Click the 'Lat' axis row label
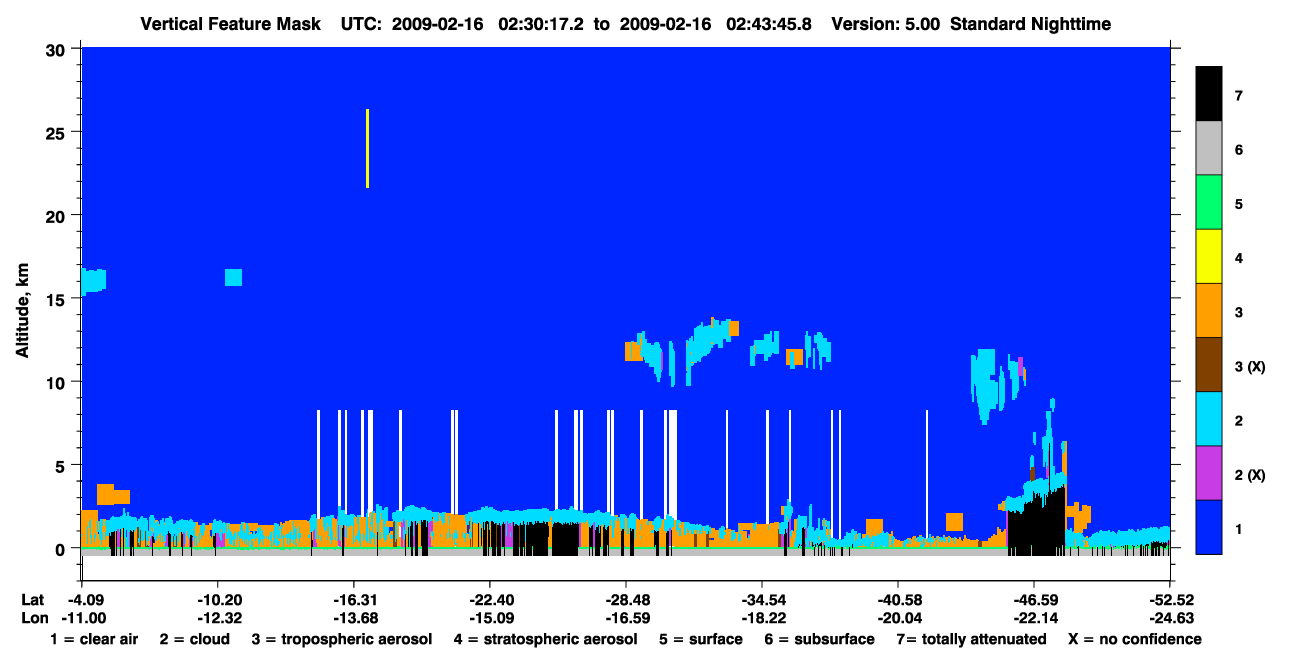 pos(33,600)
